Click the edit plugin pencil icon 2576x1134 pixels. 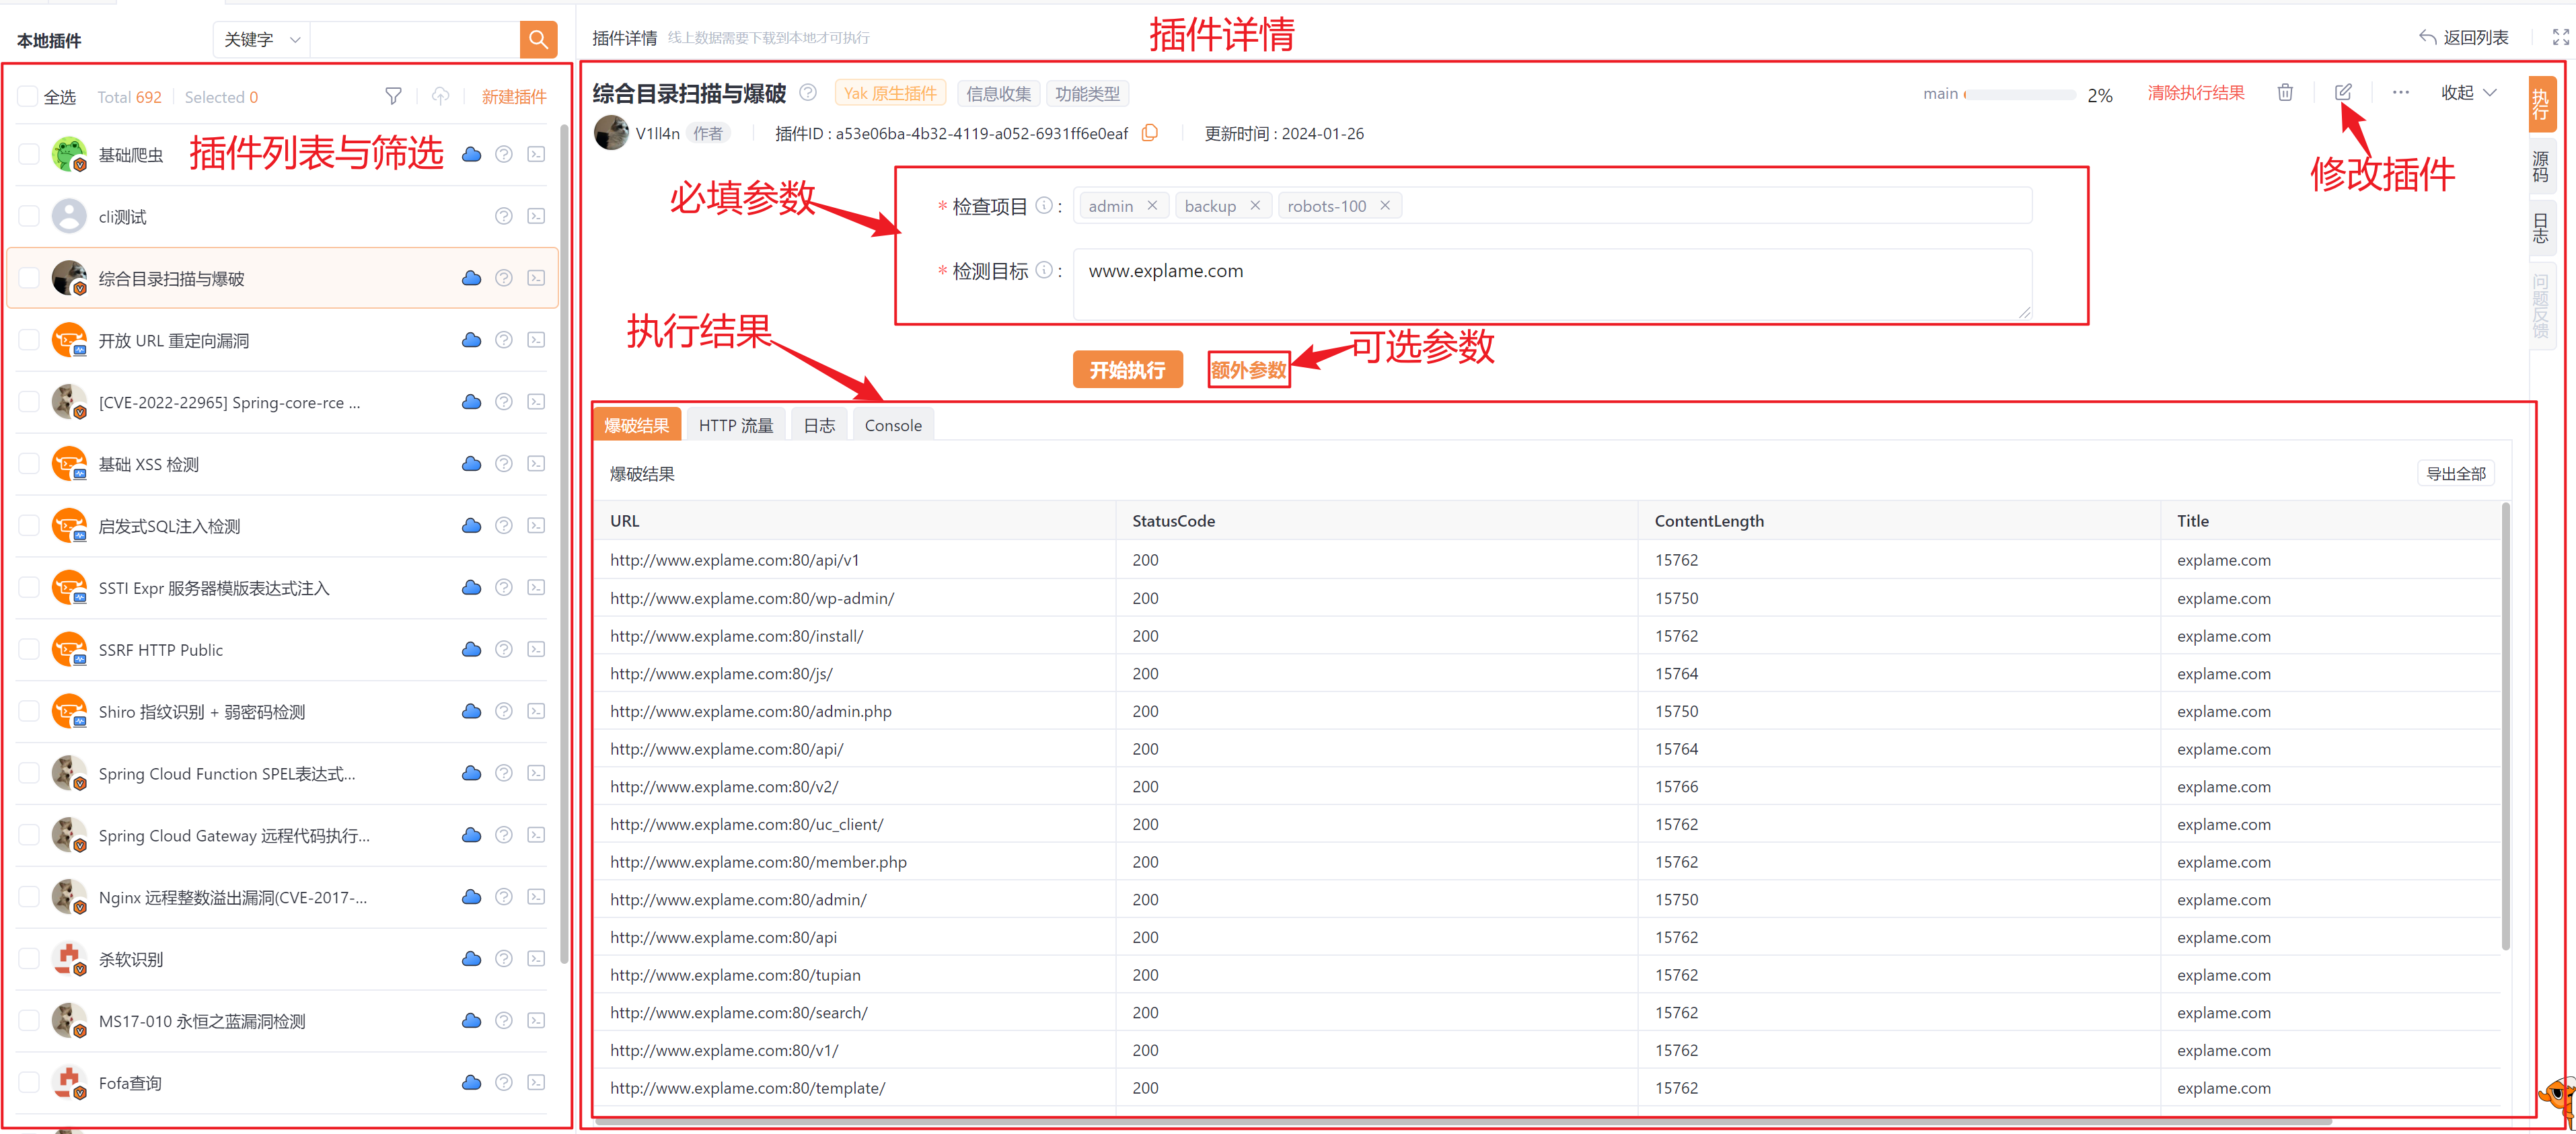(x=2343, y=93)
